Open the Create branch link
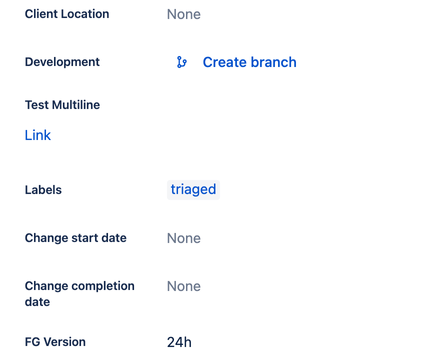 pyautogui.click(x=250, y=62)
